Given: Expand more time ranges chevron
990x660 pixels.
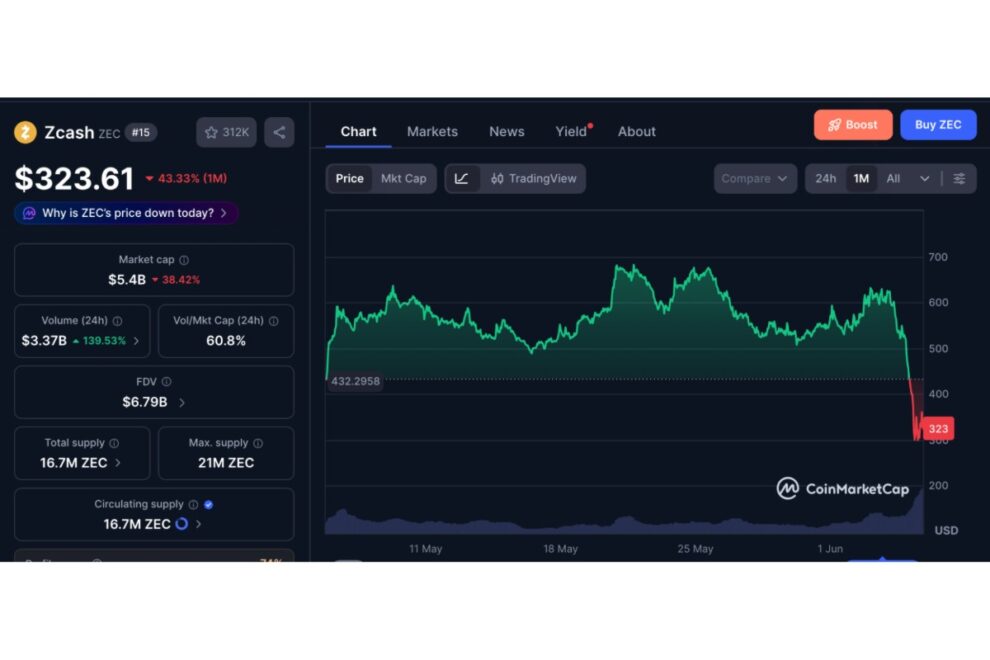Looking at the screenshot, I should pos(924,179).
